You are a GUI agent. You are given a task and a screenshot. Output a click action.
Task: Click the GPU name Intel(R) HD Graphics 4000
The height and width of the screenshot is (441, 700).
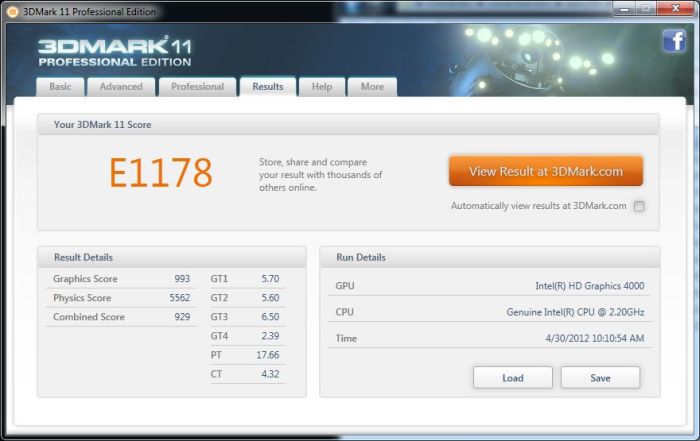tap(590, 286)
